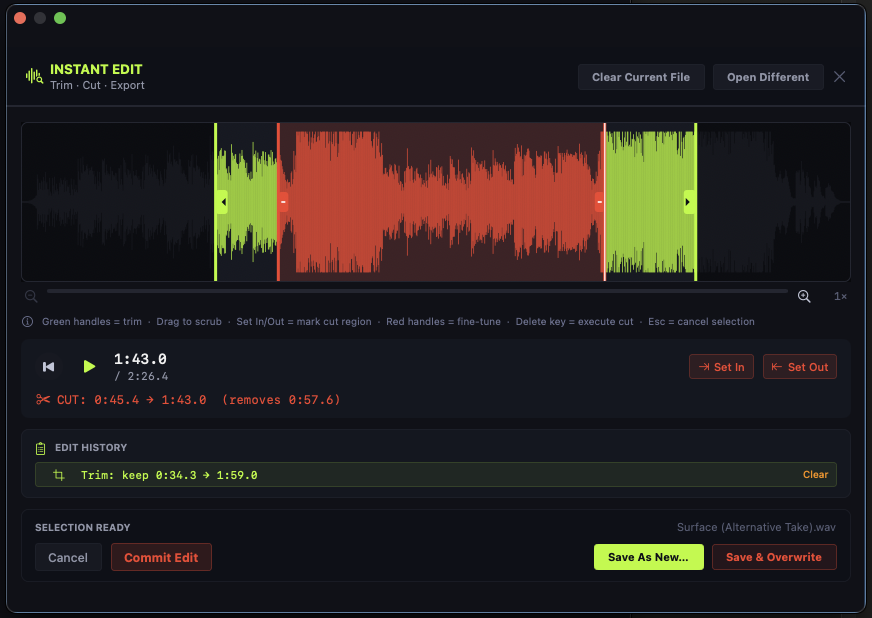Click the info icon beside the hints
Viewport: 872px width, 618px height.
pos(27,322)
